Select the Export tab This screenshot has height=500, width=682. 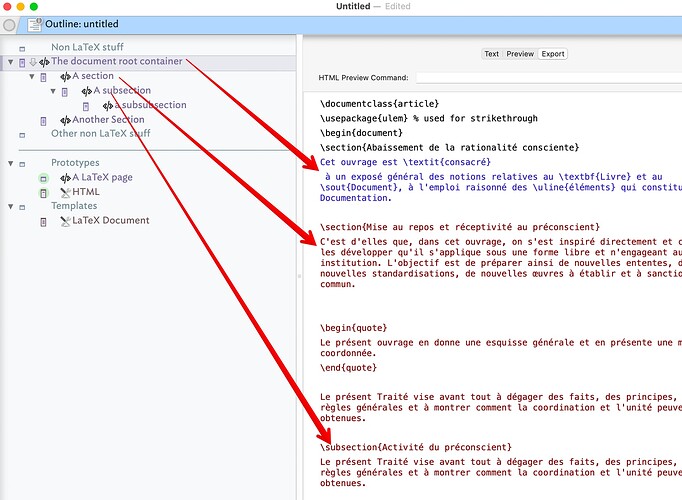(x=553, y=54)
